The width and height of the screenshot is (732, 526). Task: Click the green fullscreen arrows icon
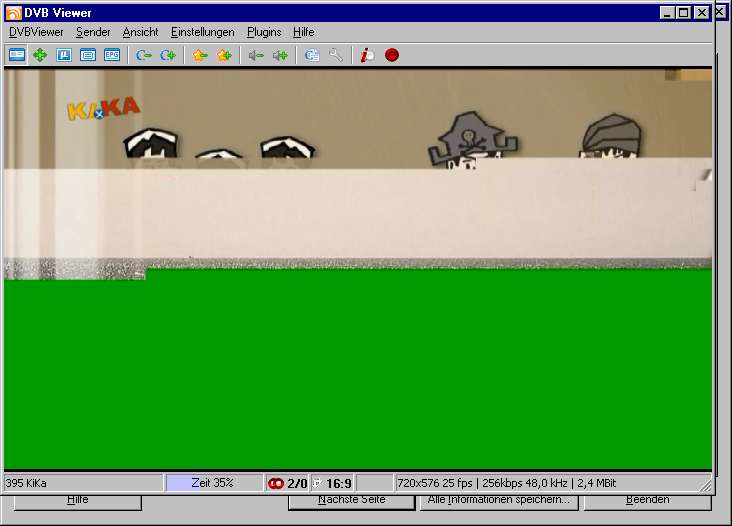coord(40,55)
